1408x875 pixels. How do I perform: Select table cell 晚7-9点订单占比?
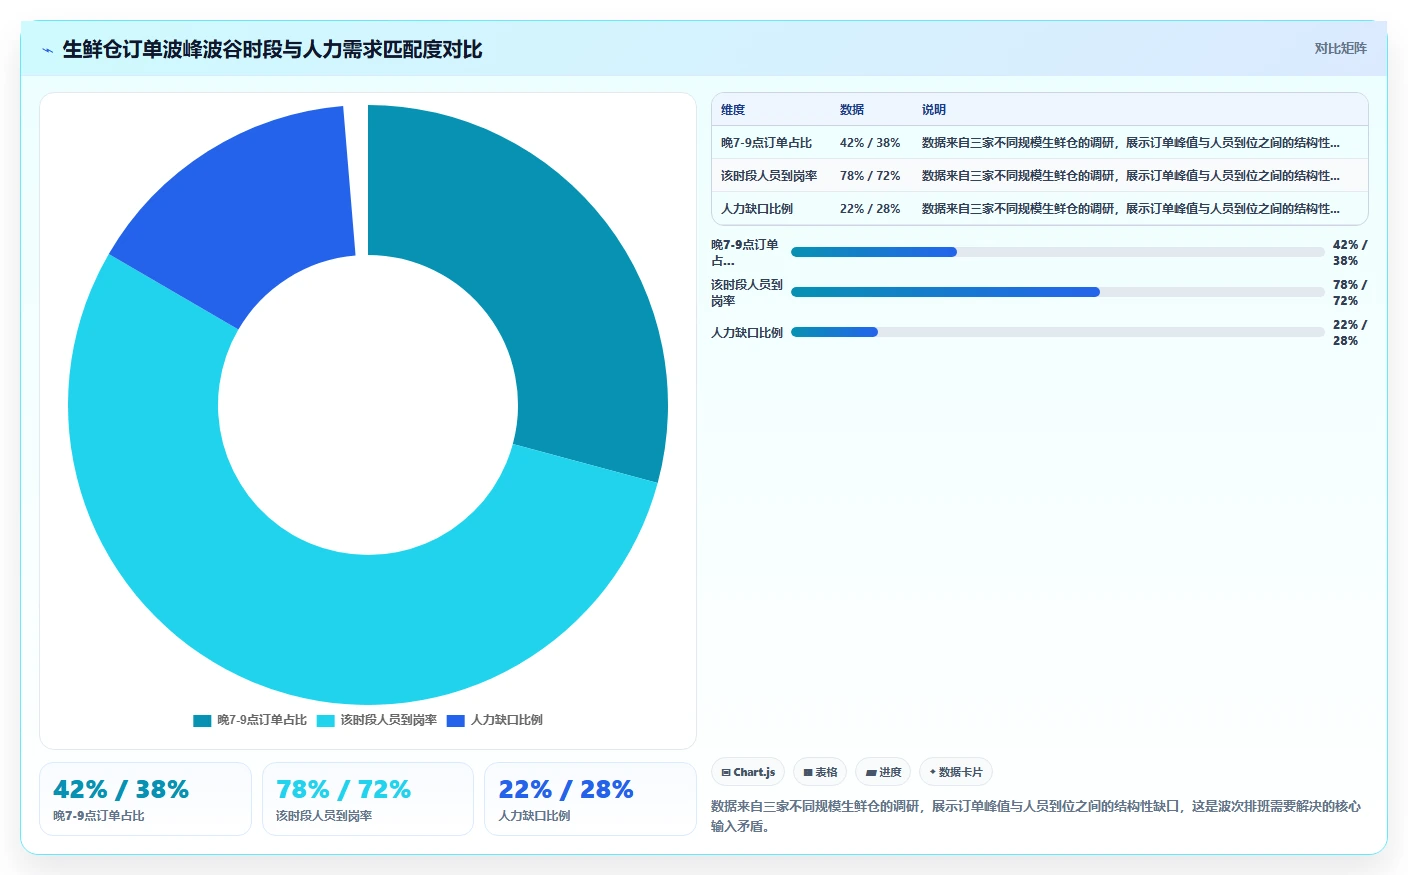point(766,143)
